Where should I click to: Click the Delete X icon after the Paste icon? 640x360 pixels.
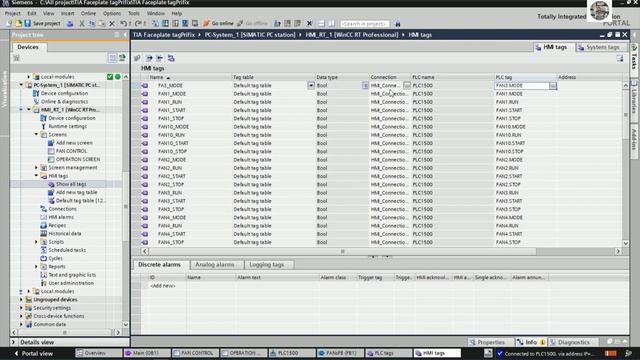click(112, 23)
